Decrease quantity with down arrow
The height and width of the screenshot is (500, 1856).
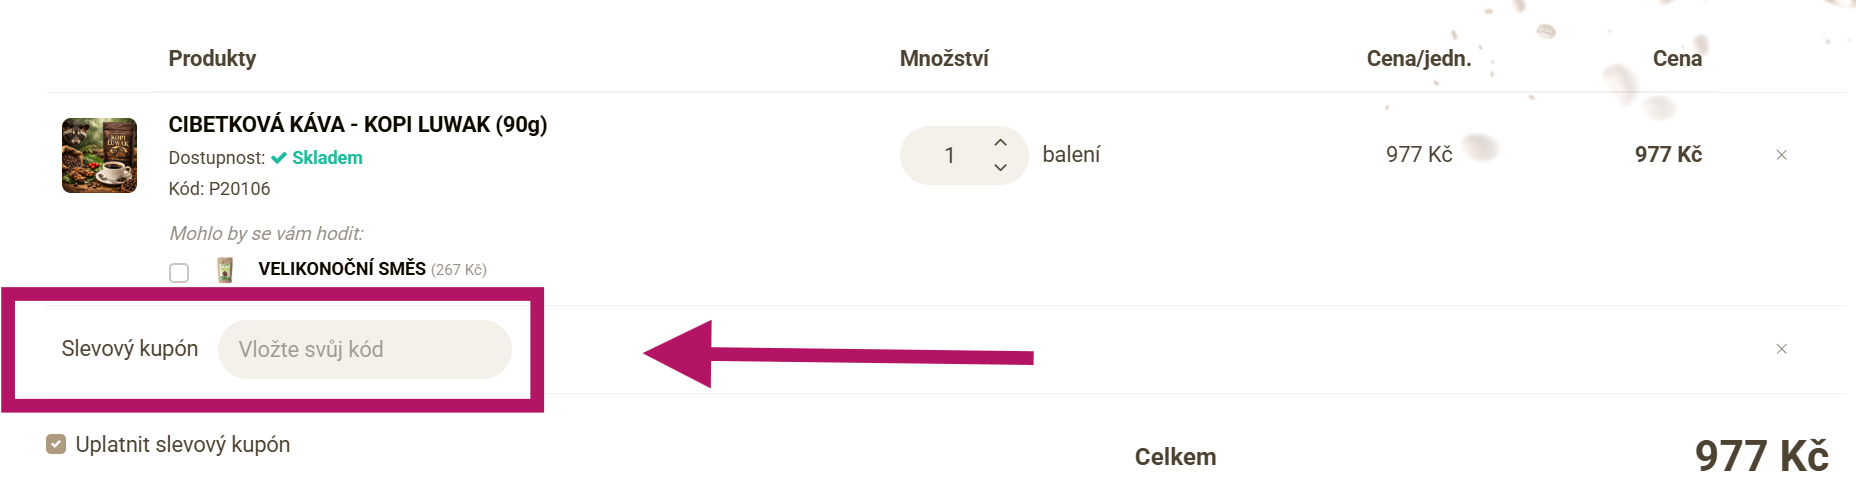(1000, 168)
